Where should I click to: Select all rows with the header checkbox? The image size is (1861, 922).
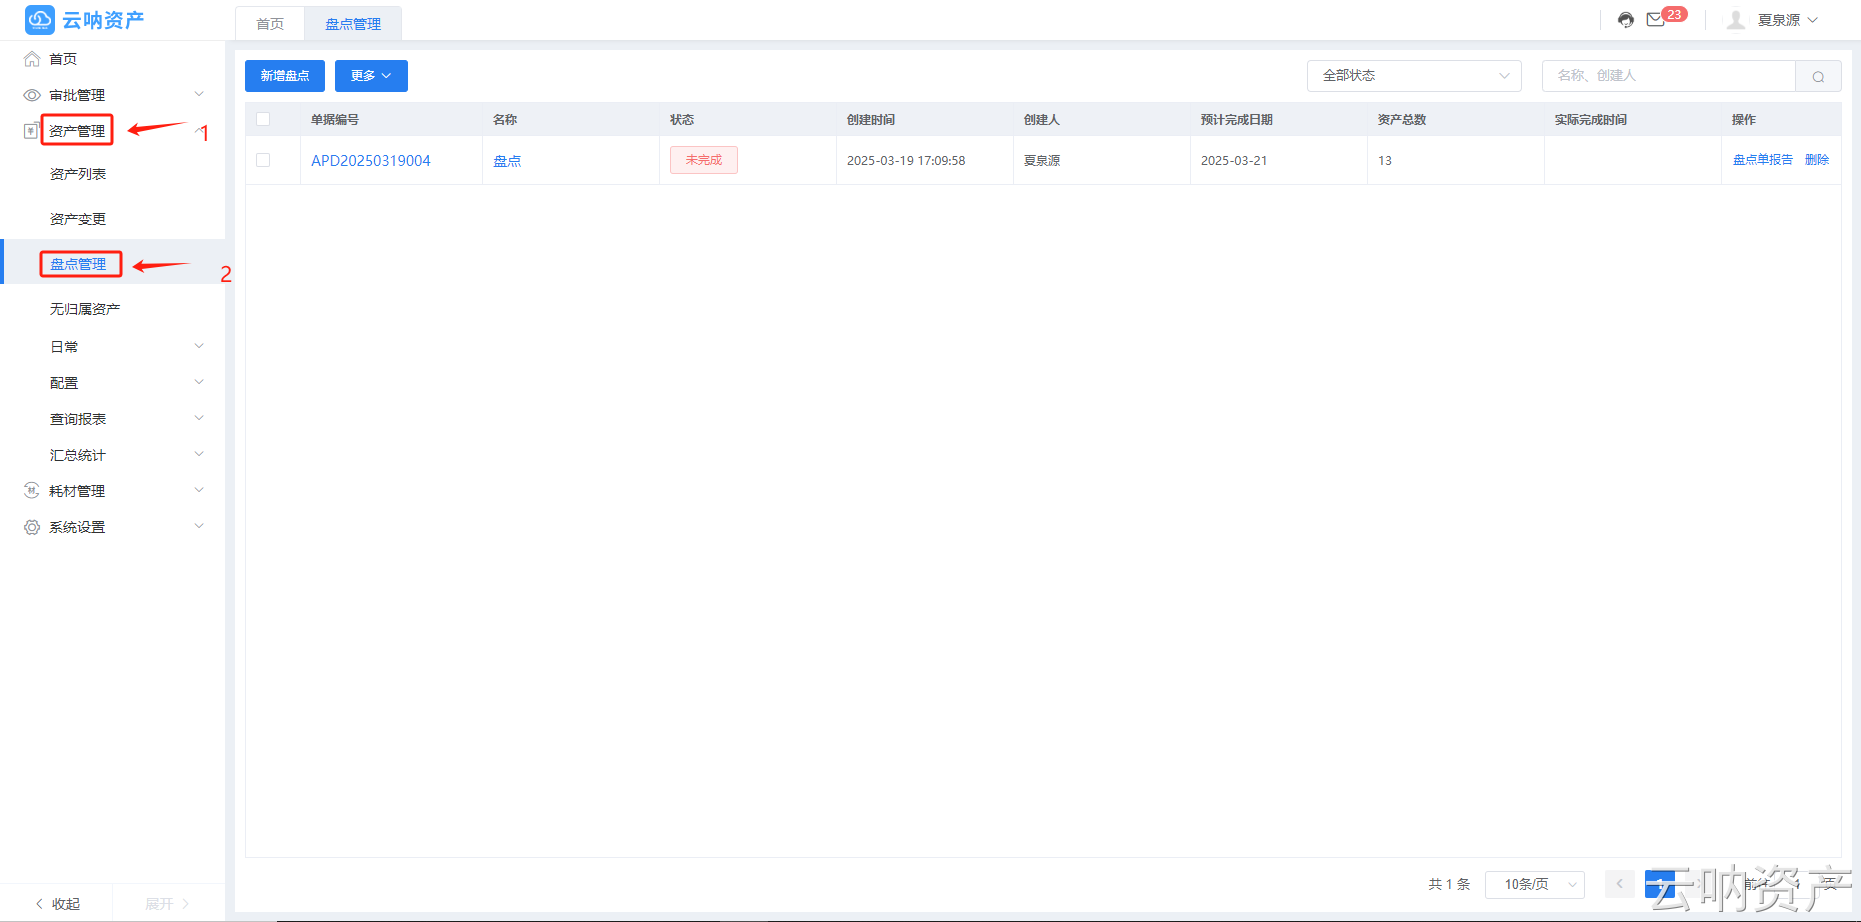point(263,119)
